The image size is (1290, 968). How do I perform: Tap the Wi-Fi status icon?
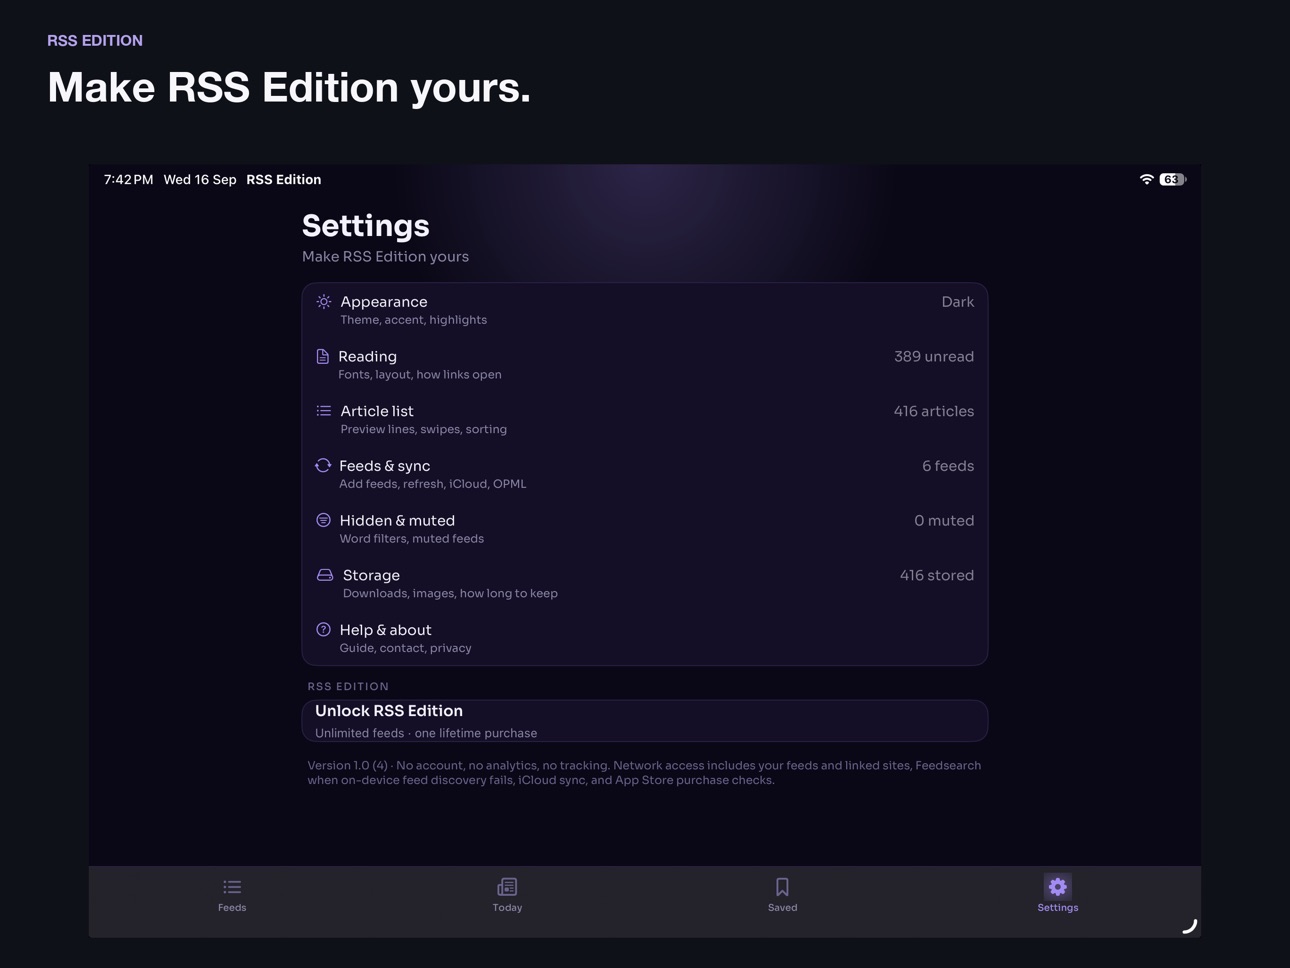pos(1146,180)
